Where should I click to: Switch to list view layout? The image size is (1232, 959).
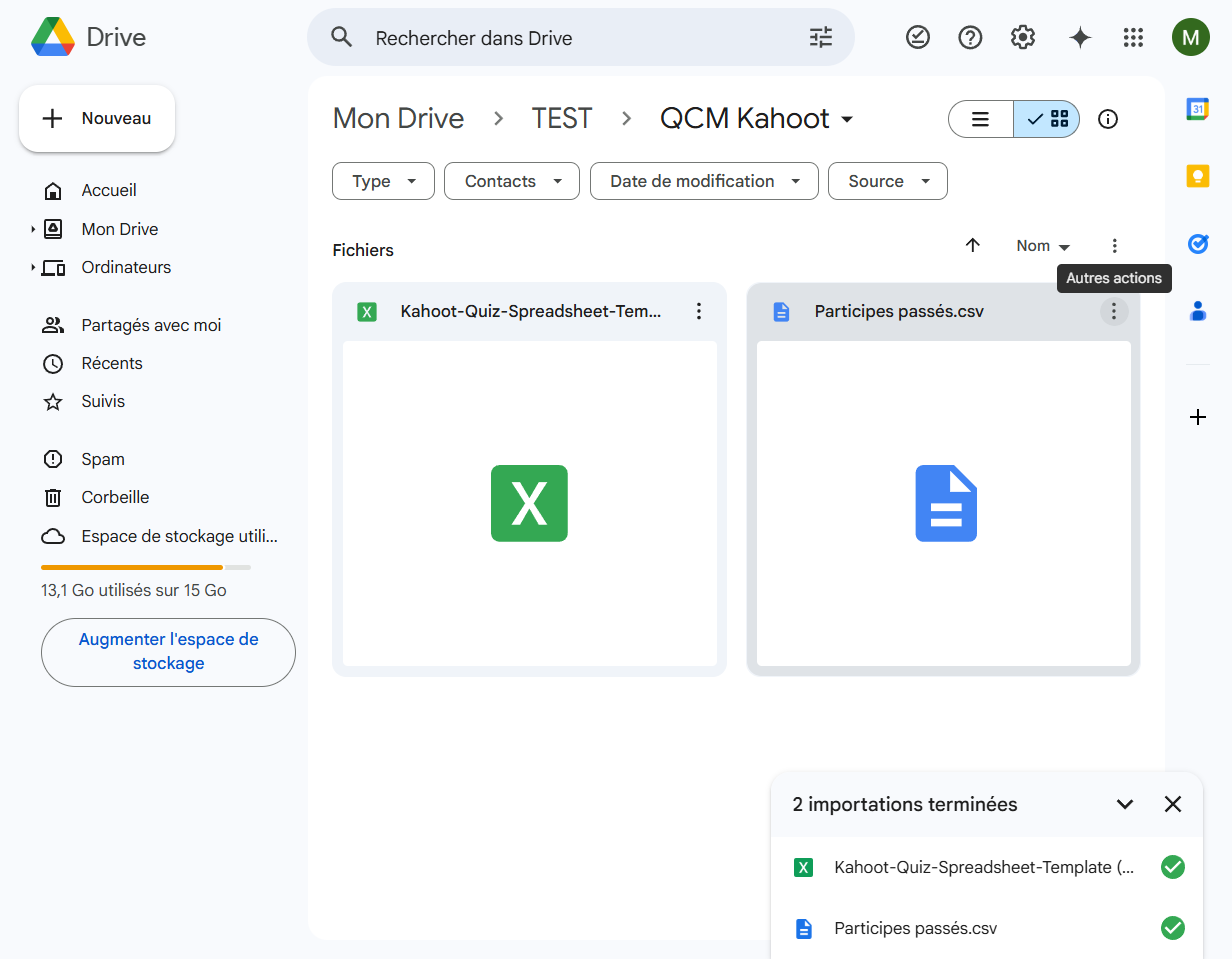[x=981, y=119]
